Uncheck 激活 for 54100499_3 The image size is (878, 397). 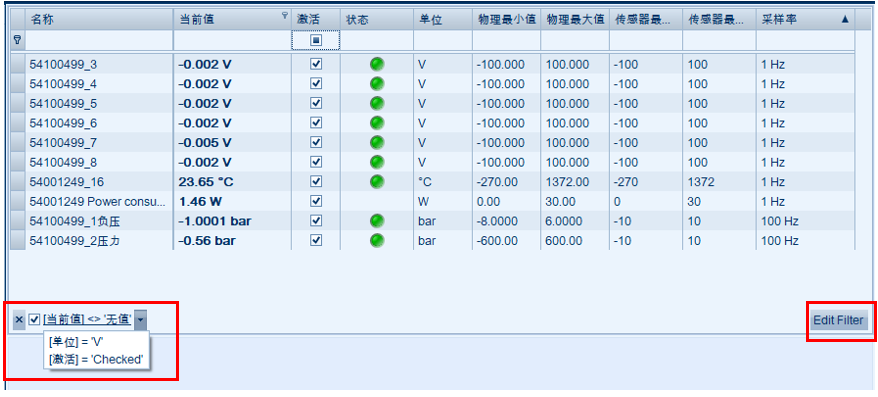(316, 64)
